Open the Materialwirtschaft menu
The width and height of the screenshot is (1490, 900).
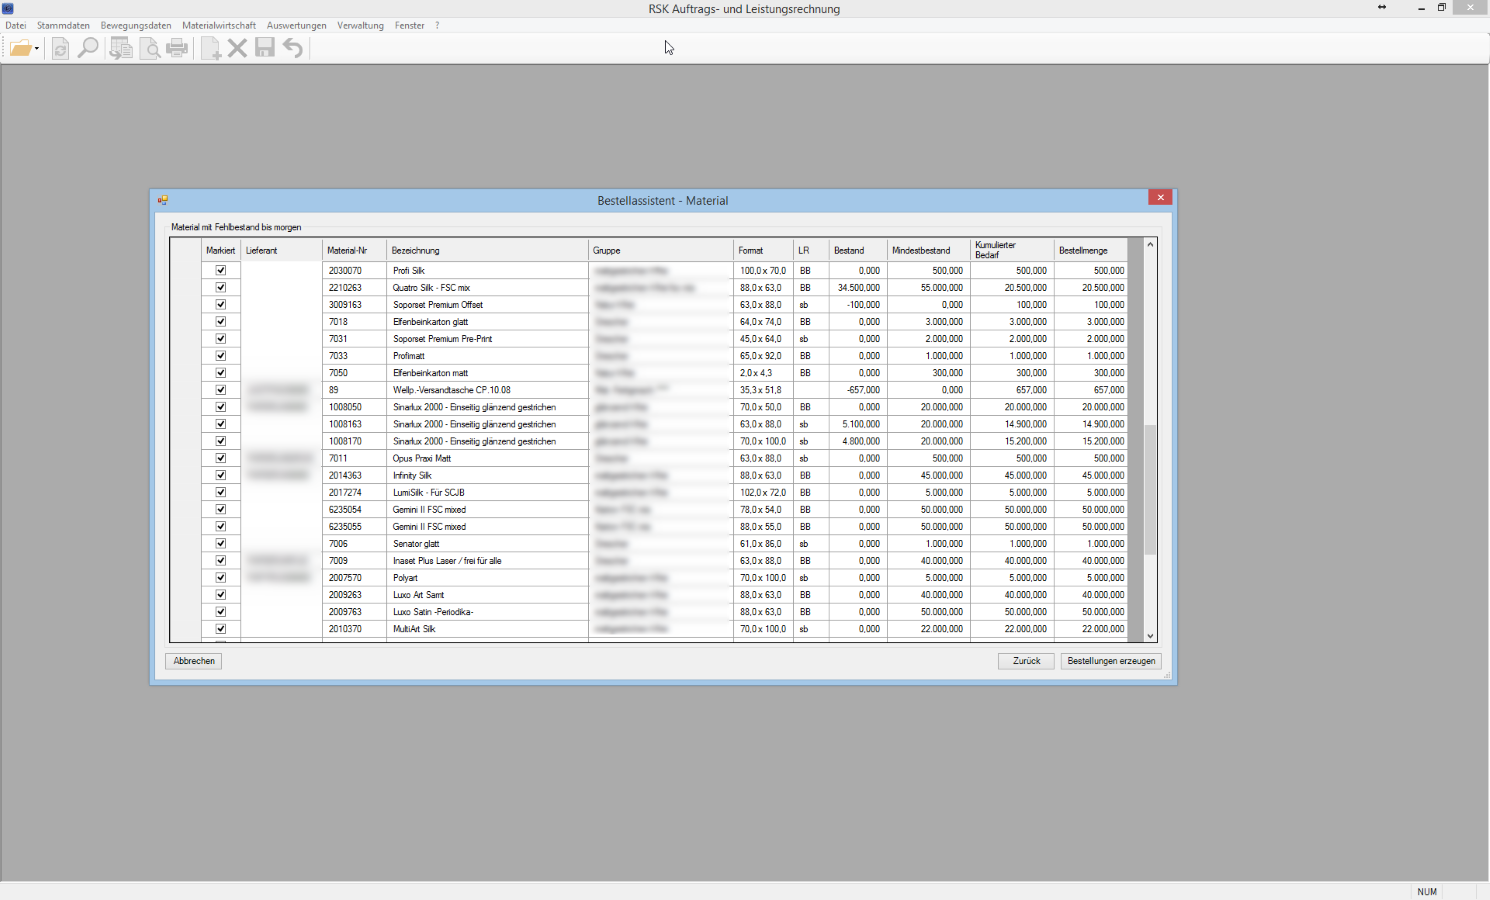219,26
